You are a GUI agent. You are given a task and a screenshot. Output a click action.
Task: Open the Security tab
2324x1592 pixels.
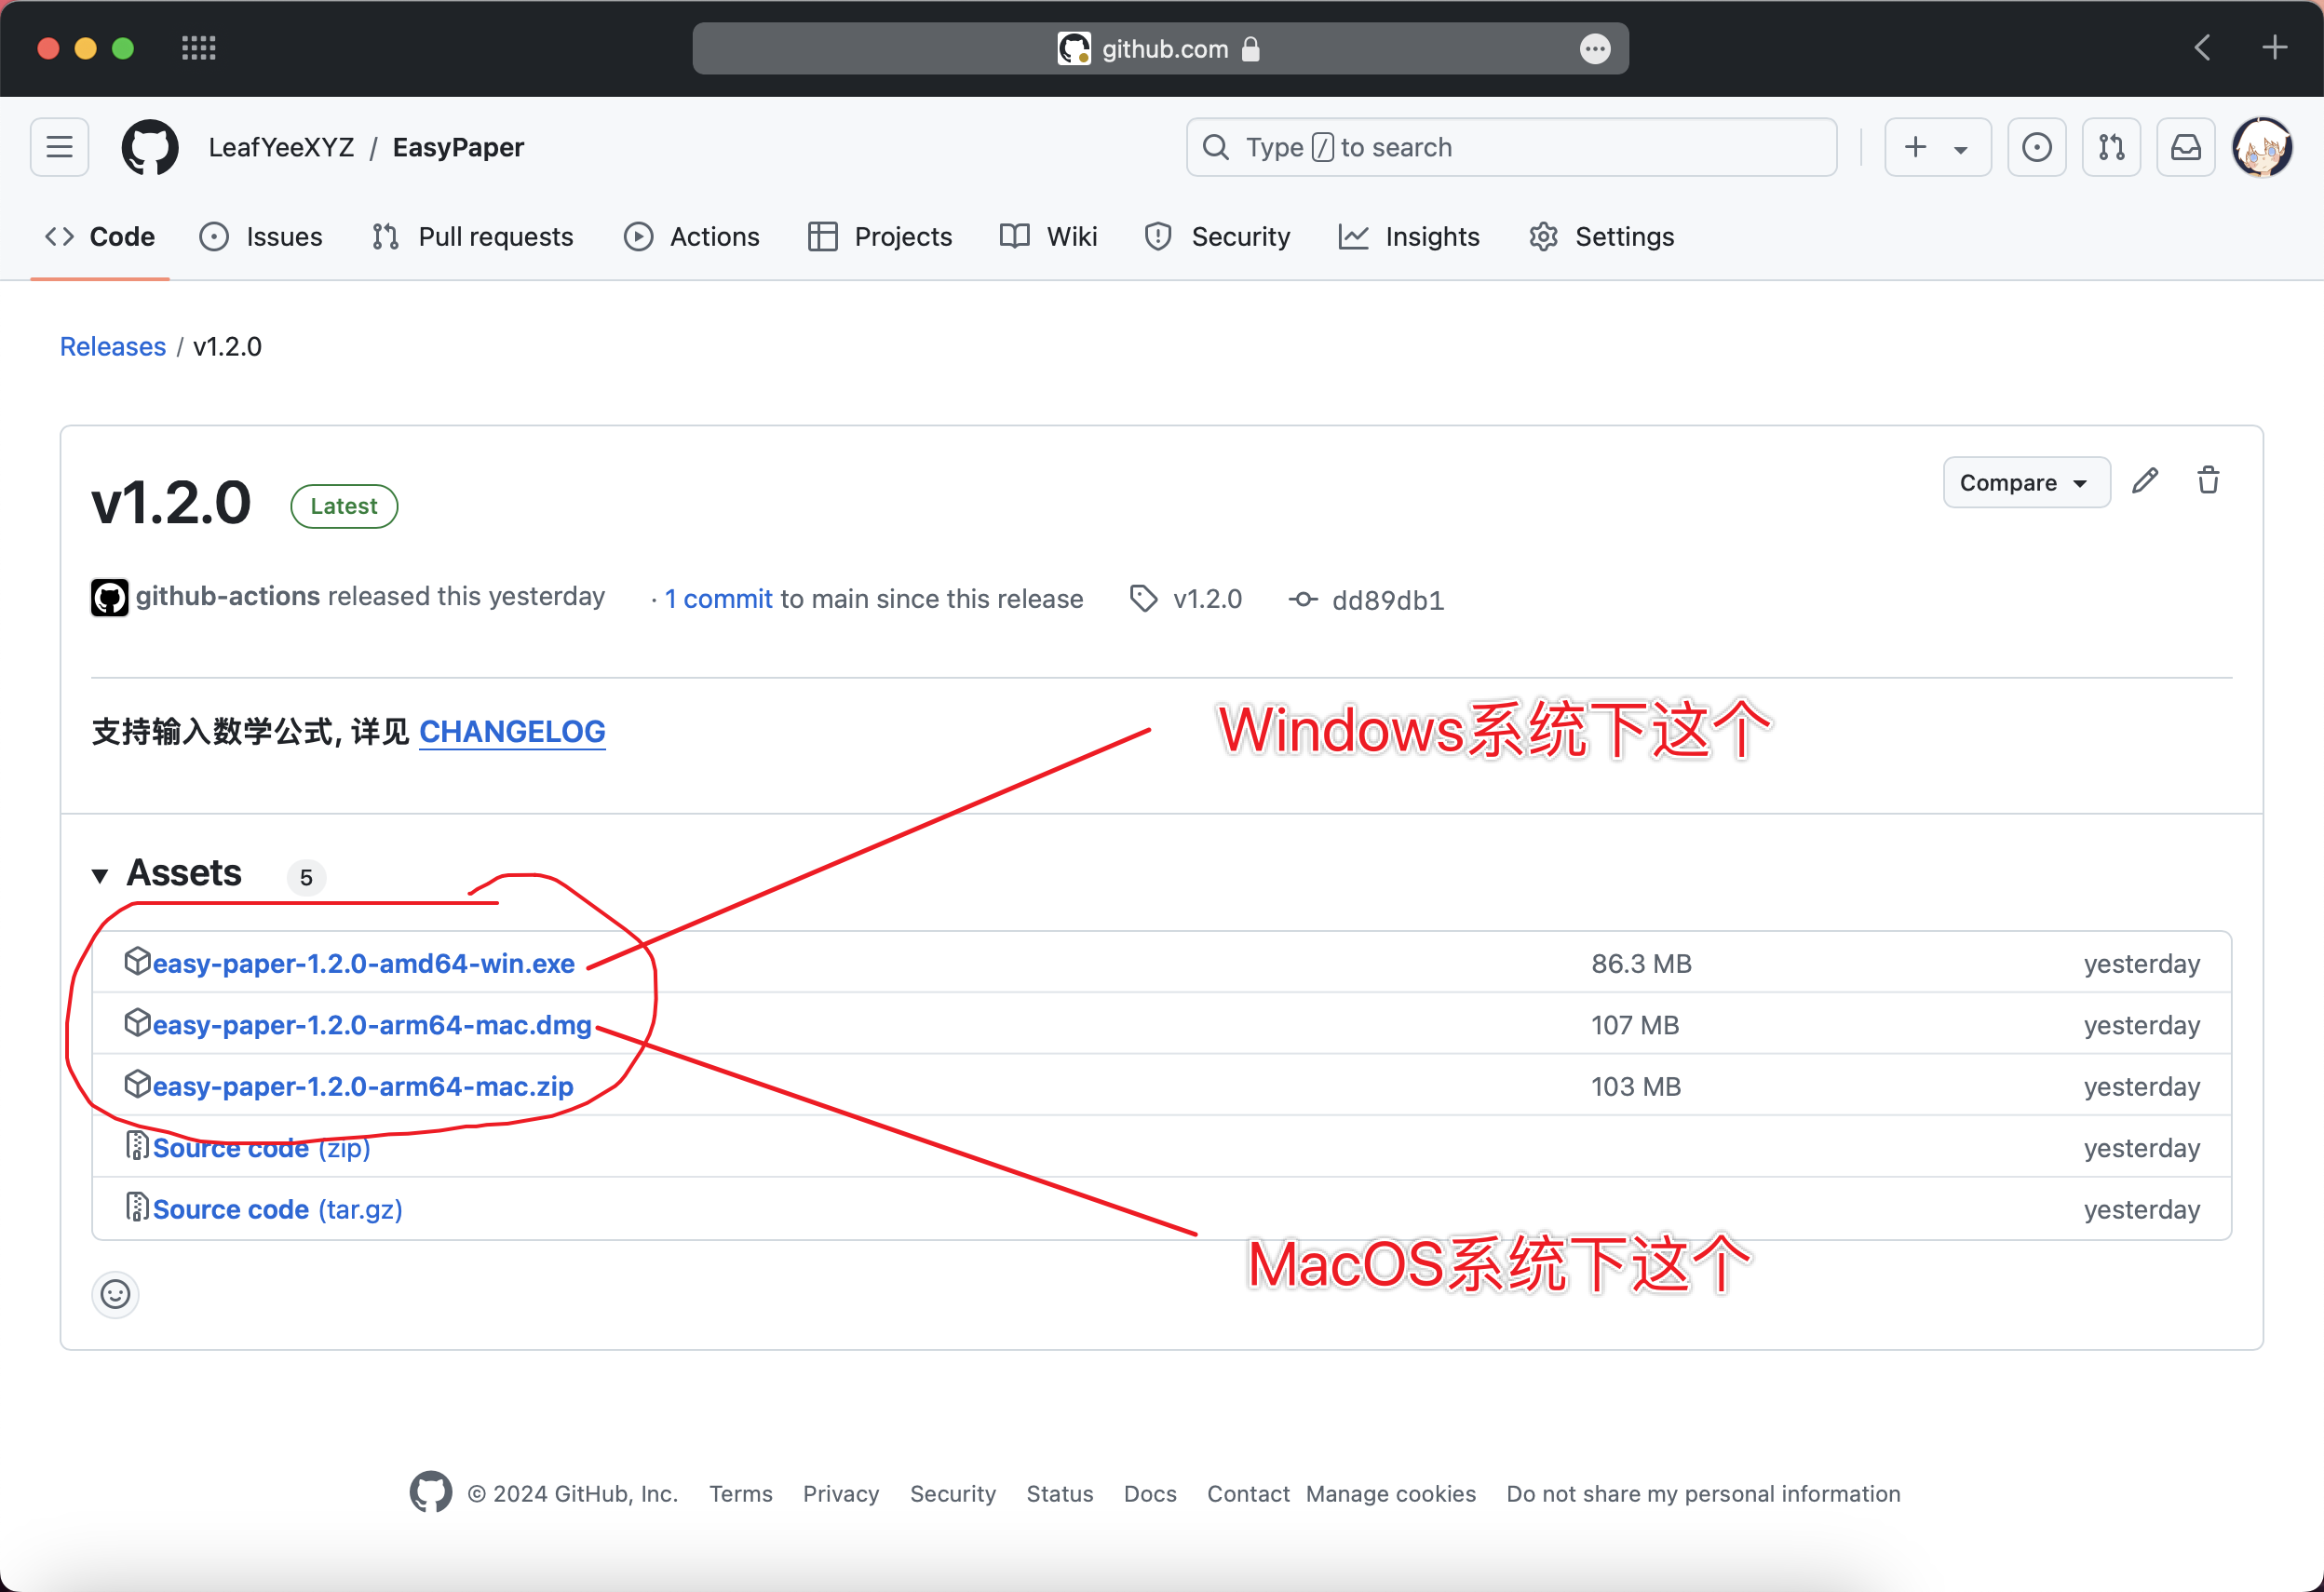[1218, 237]
